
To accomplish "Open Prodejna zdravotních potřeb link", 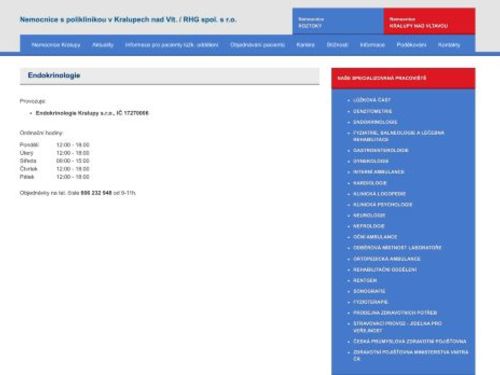I will coord(395,313).
